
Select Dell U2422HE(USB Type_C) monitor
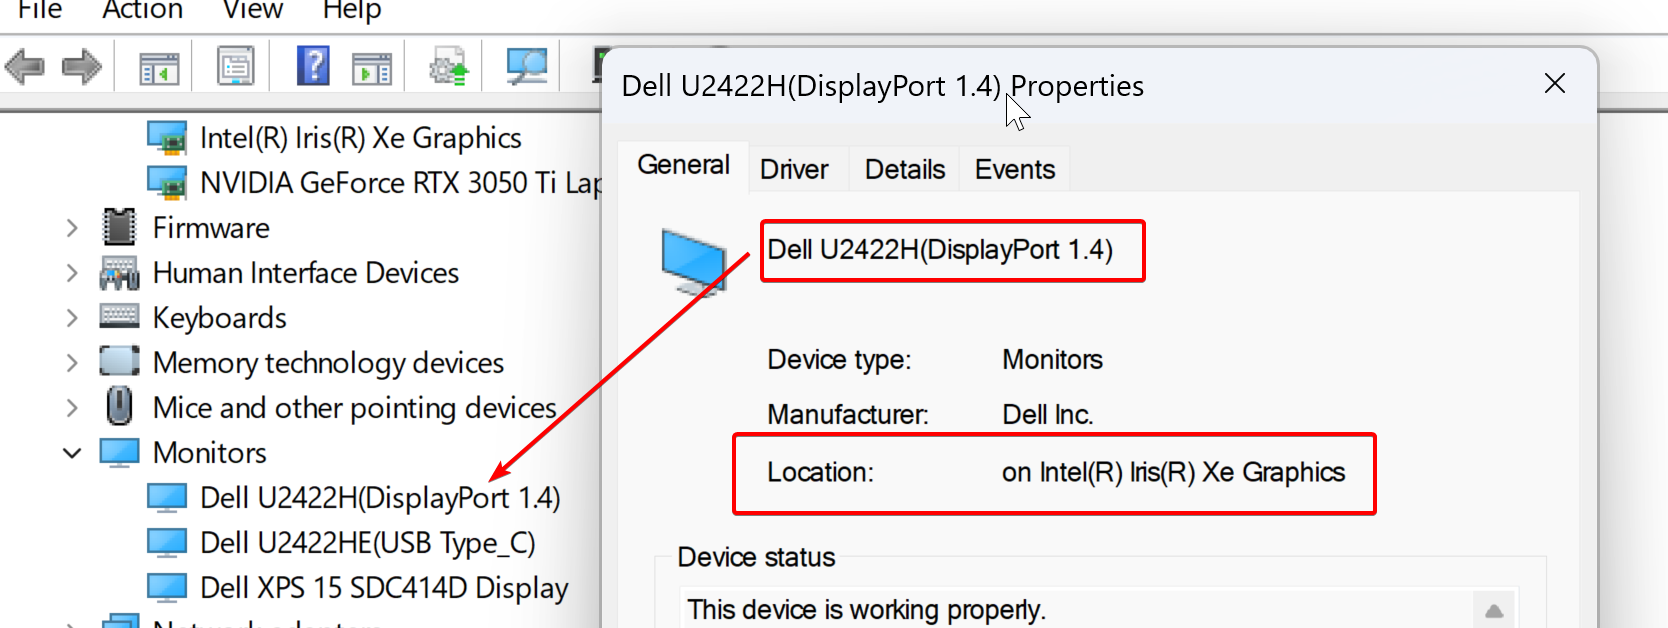pyautogui.click(x=368, y=543)
